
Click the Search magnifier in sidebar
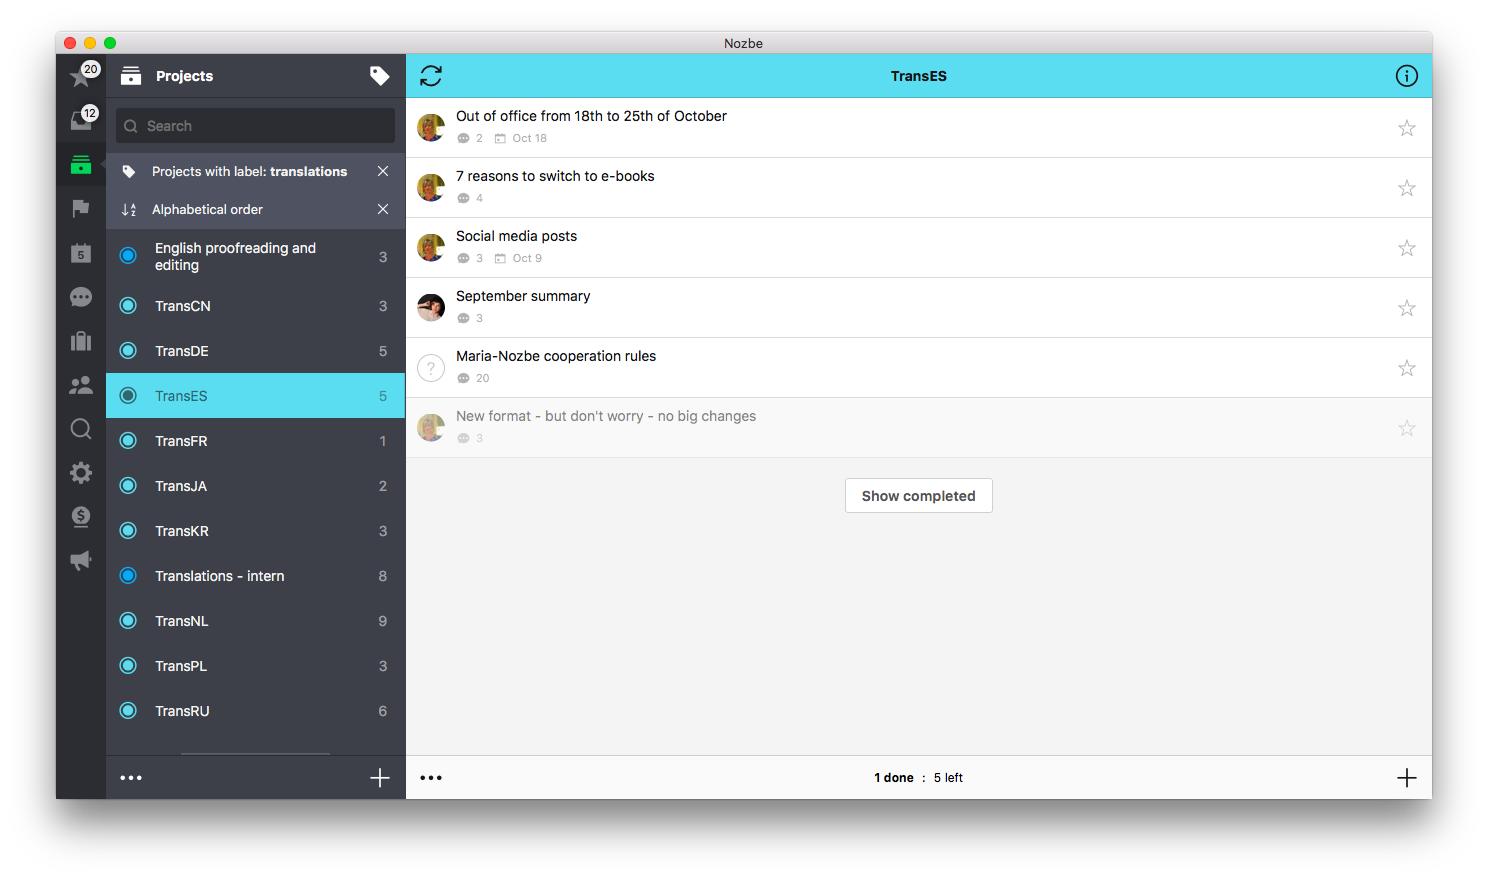tap(81, 429)
